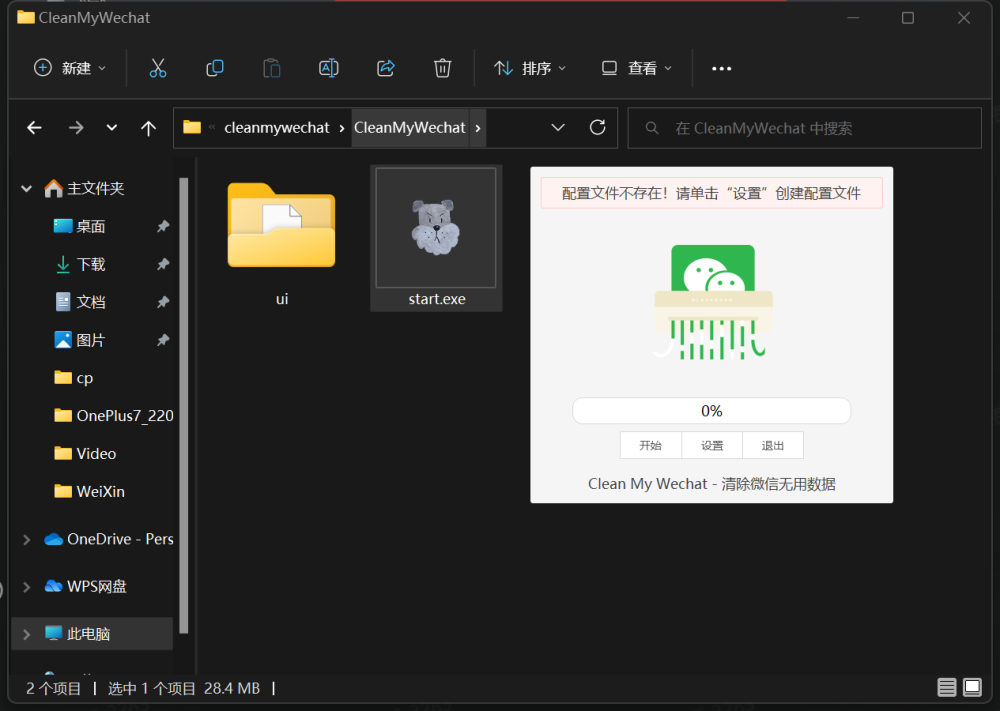This screenshot has width=1000, height=711.
Task: Navigate up one folder level
Action: coord(148,128)
